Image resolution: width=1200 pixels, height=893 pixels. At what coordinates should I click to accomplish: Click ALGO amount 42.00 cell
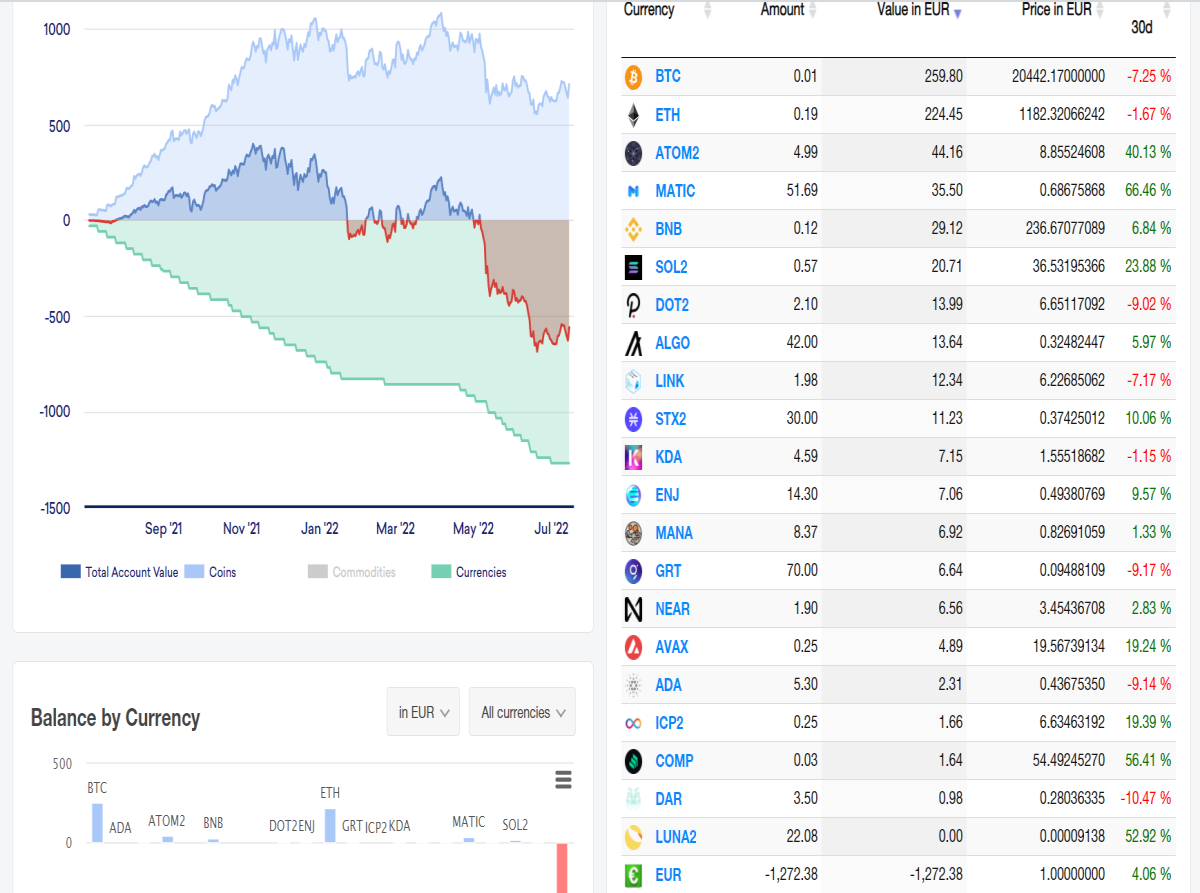[x=802, y=343]
